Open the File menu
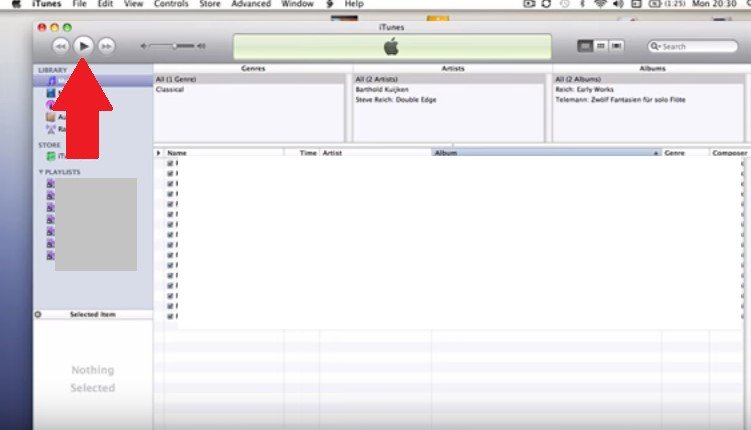Image resolution: width=751 pixels, height=430 pixels. (x=80, y=4)
